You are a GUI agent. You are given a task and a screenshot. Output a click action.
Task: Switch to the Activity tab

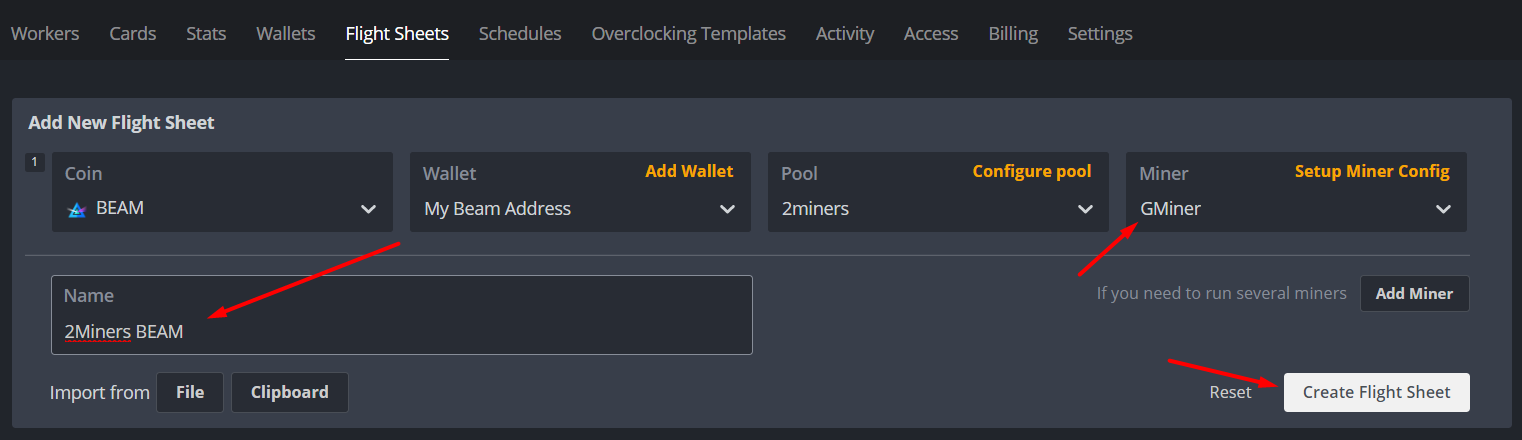pos(845,33)
